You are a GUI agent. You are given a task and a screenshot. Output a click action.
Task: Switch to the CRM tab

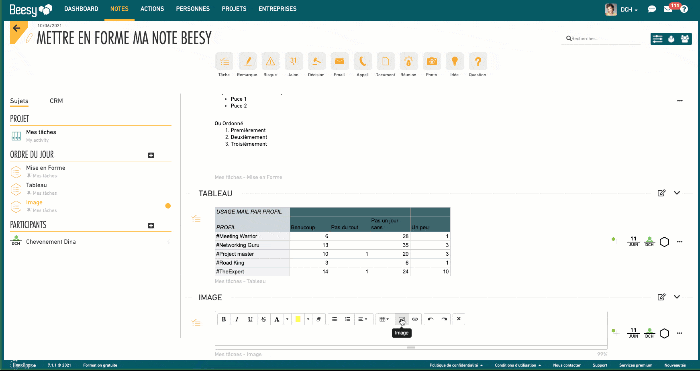click(x=56, y=101)
